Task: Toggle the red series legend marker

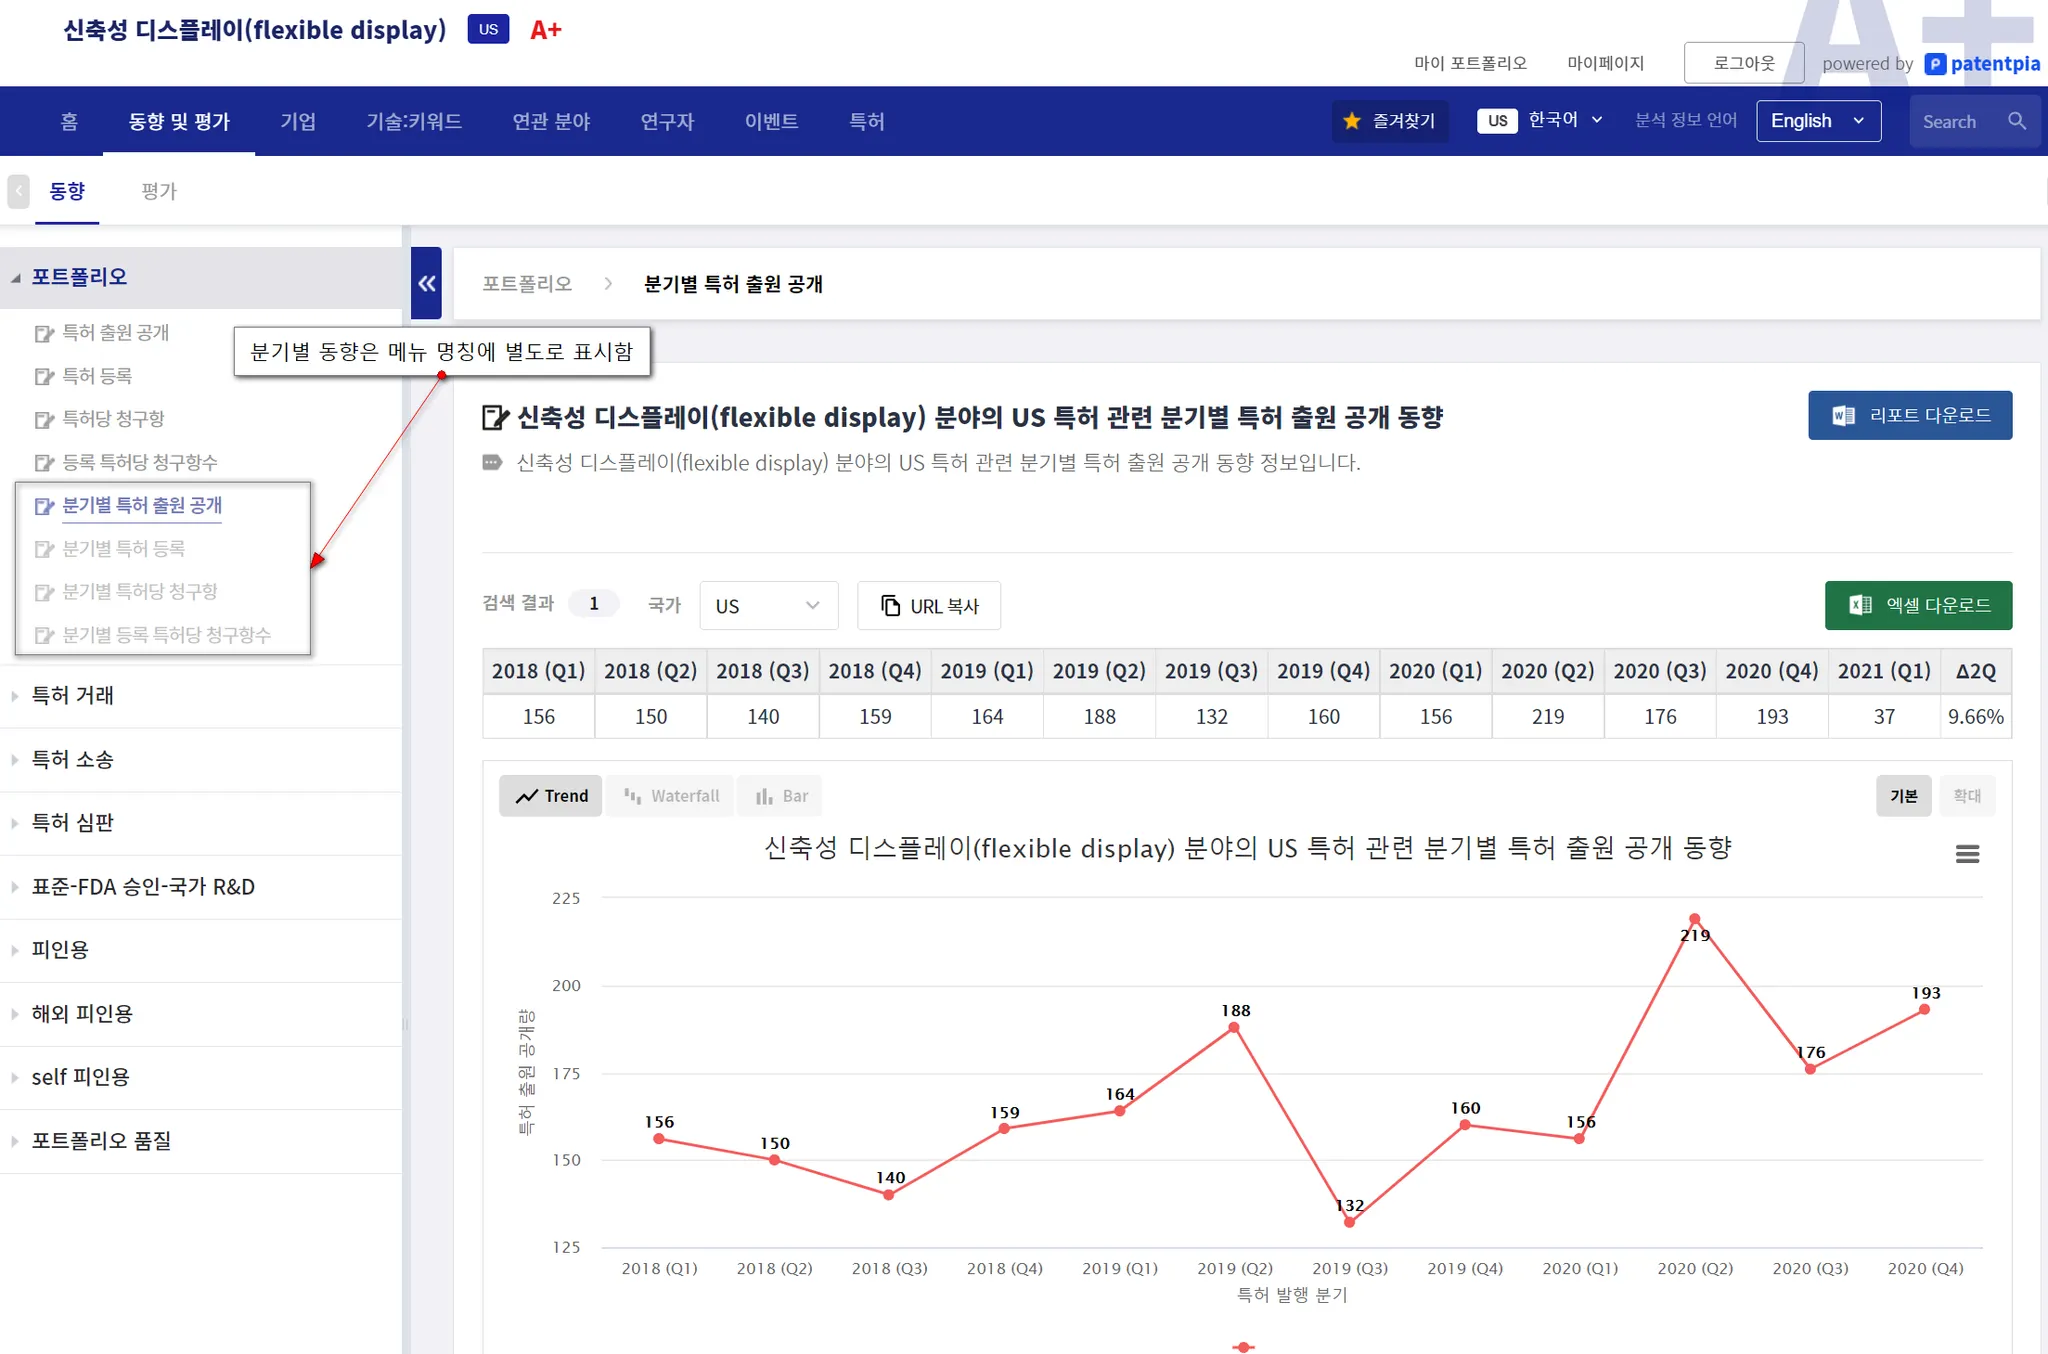Action: tap(1243, 1347)
